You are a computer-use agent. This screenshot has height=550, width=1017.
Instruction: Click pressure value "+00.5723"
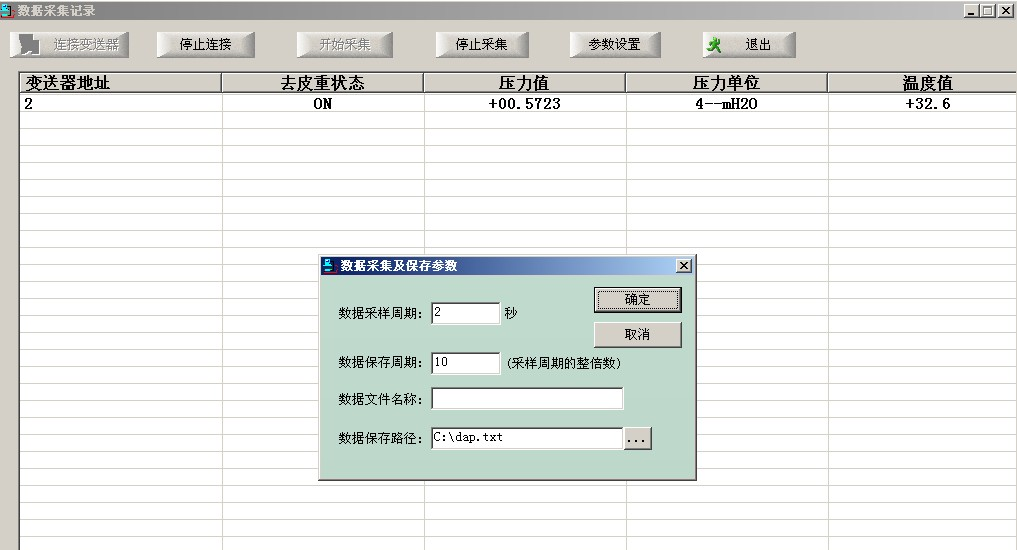[524, 104]
